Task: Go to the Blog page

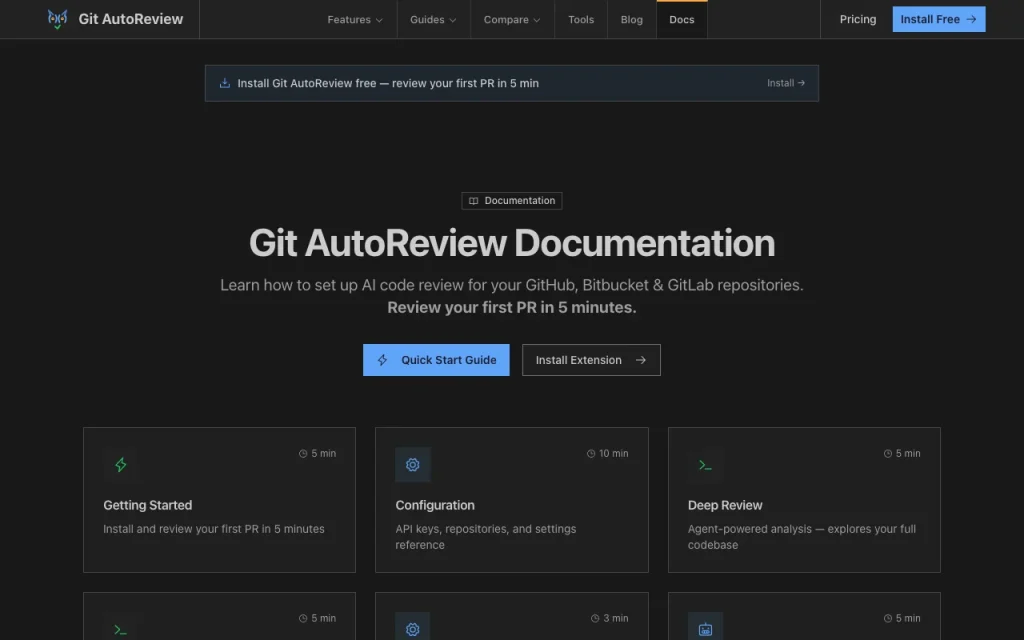Action: tap(632, 20)
